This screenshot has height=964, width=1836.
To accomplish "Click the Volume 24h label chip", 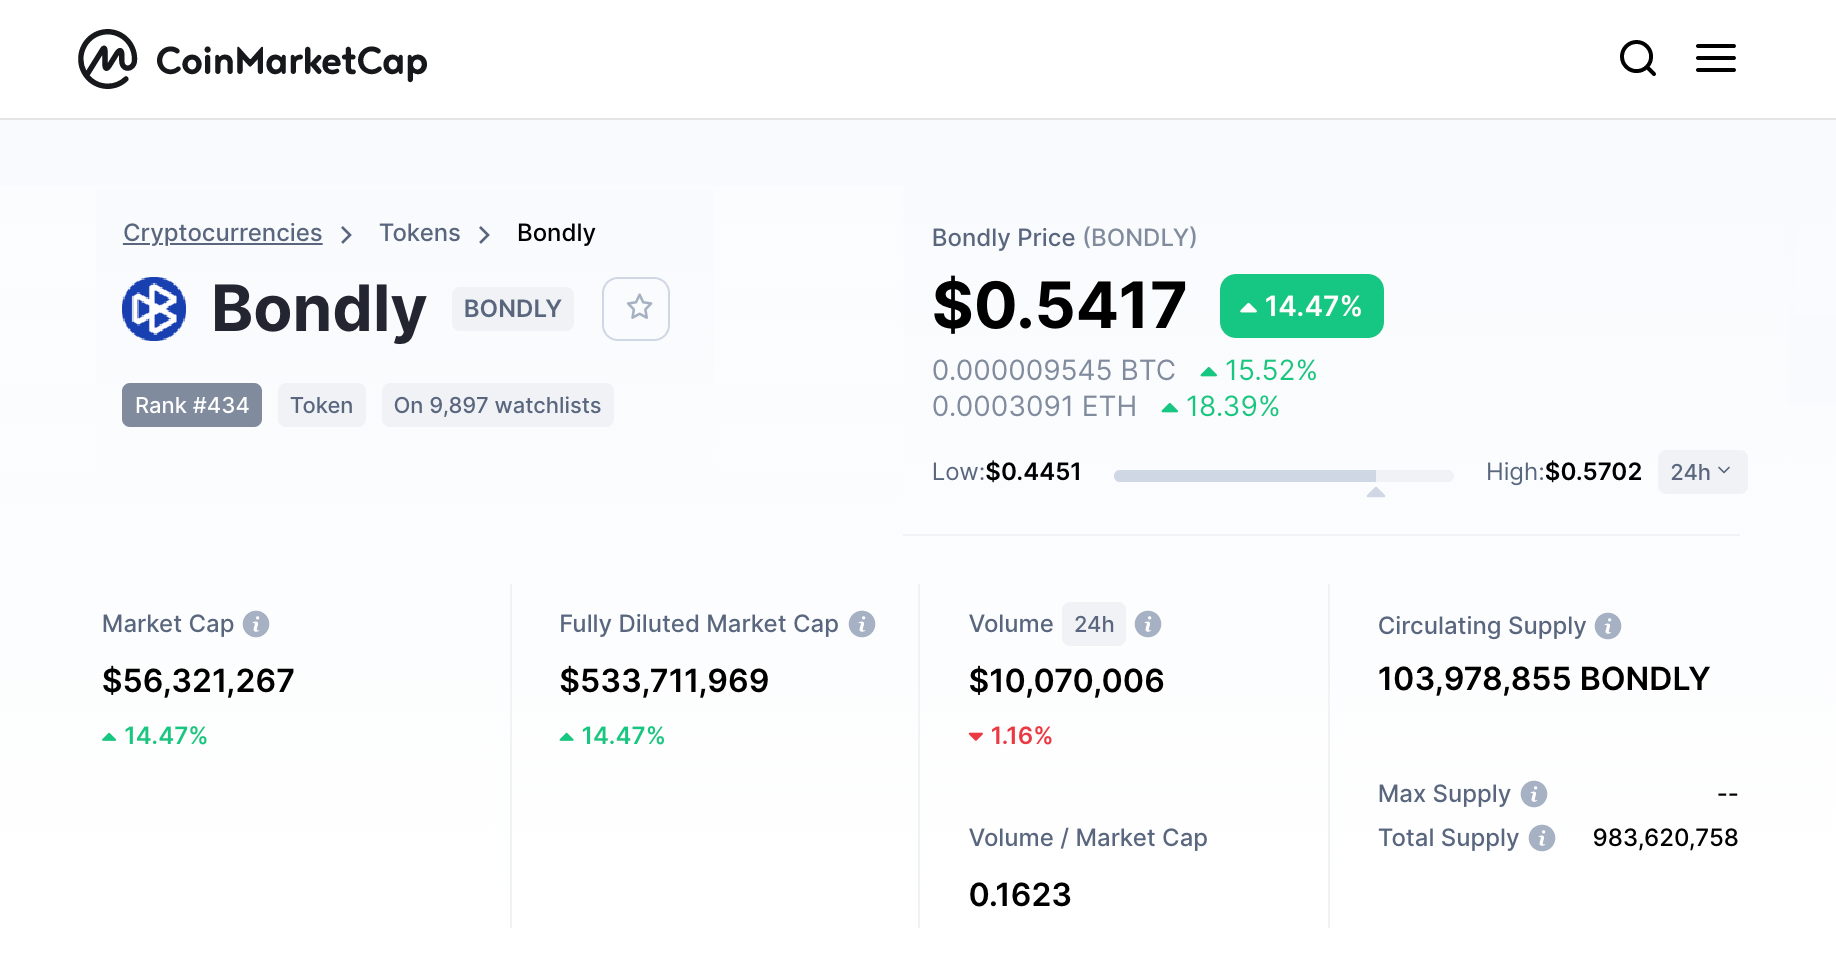I will tap(1094, 624).
